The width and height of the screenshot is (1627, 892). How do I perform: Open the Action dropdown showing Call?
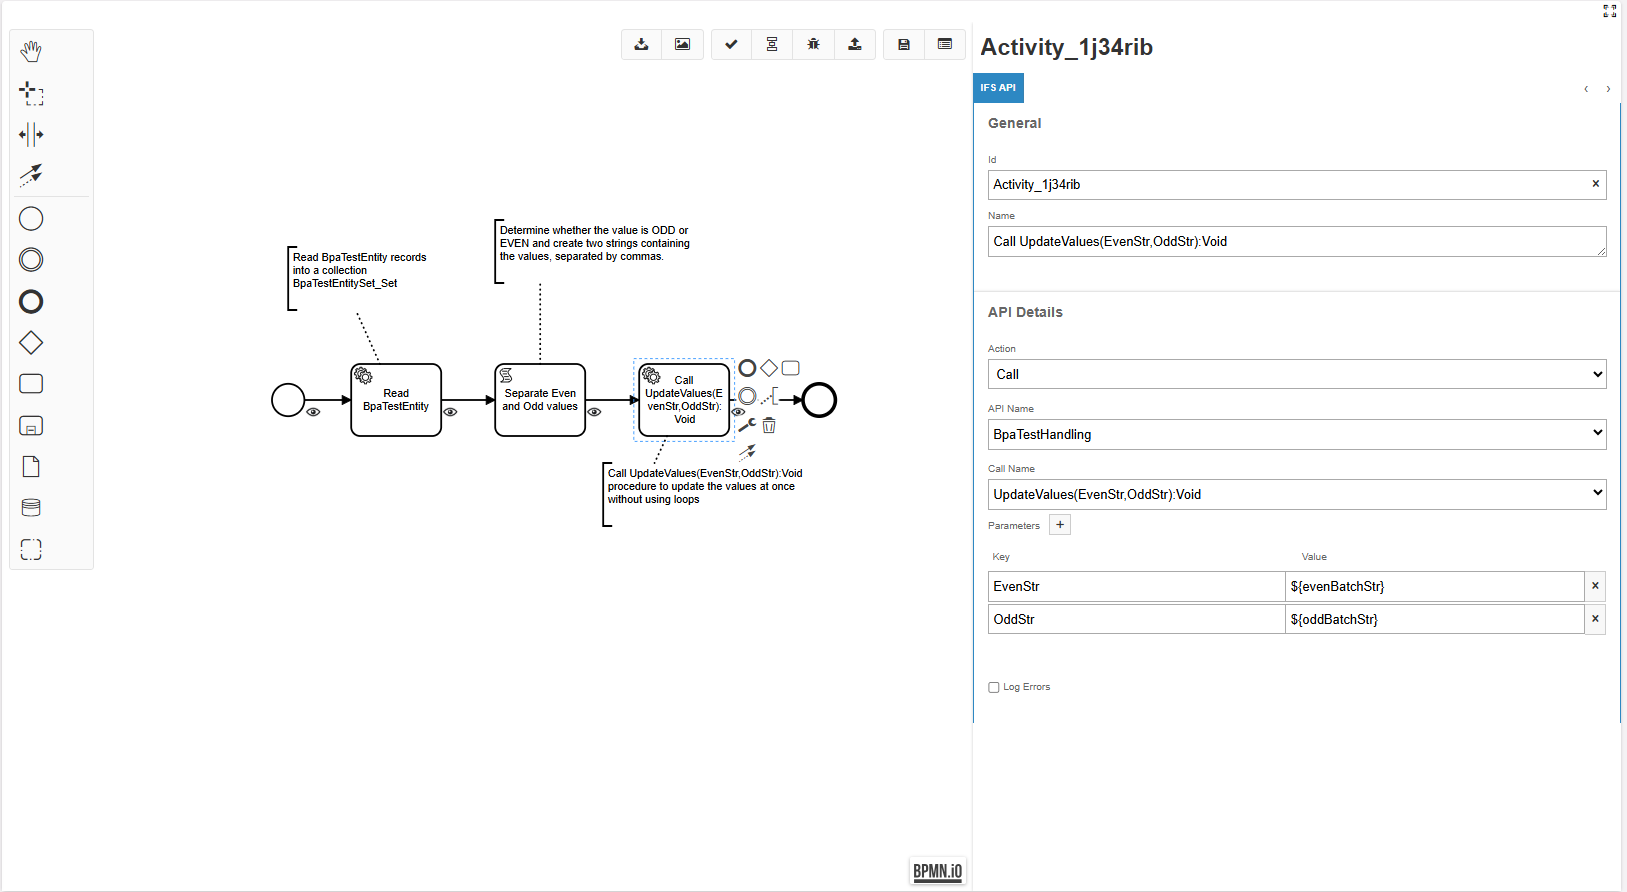tap(1297, 374)
